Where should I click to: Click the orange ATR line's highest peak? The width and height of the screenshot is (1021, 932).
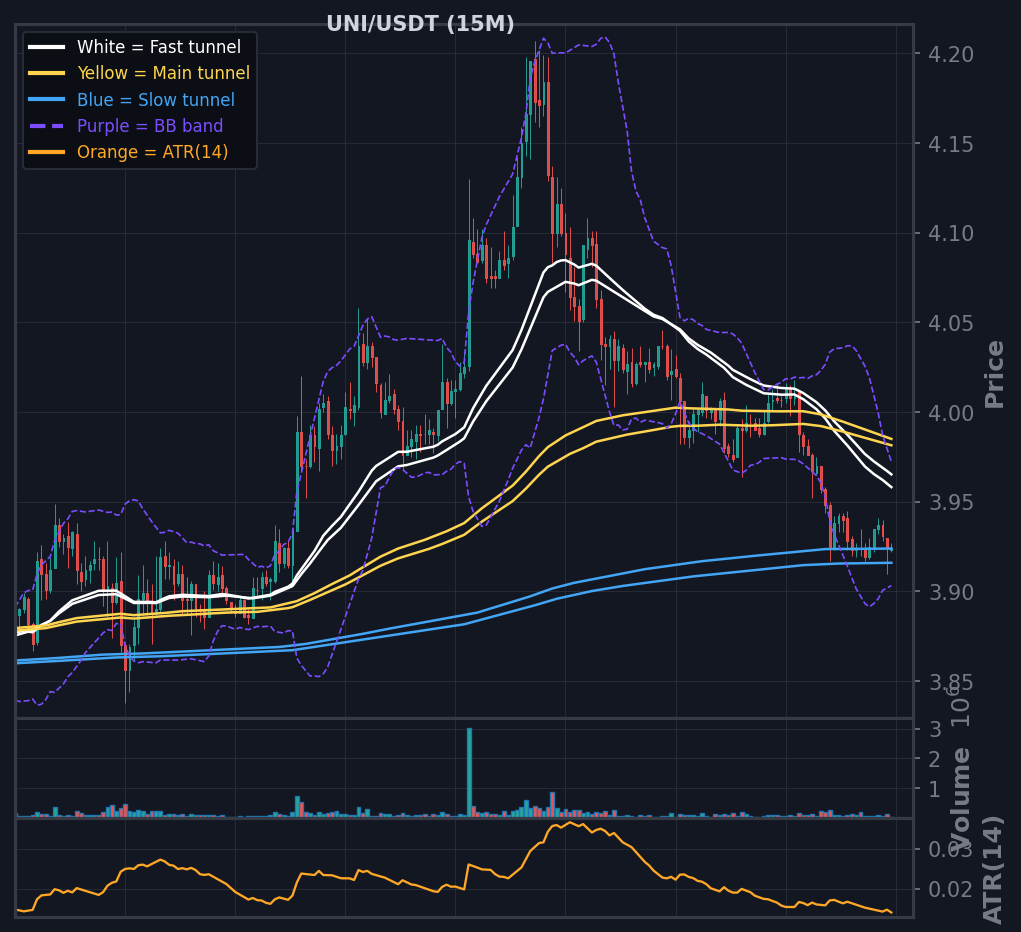(570, 823)
